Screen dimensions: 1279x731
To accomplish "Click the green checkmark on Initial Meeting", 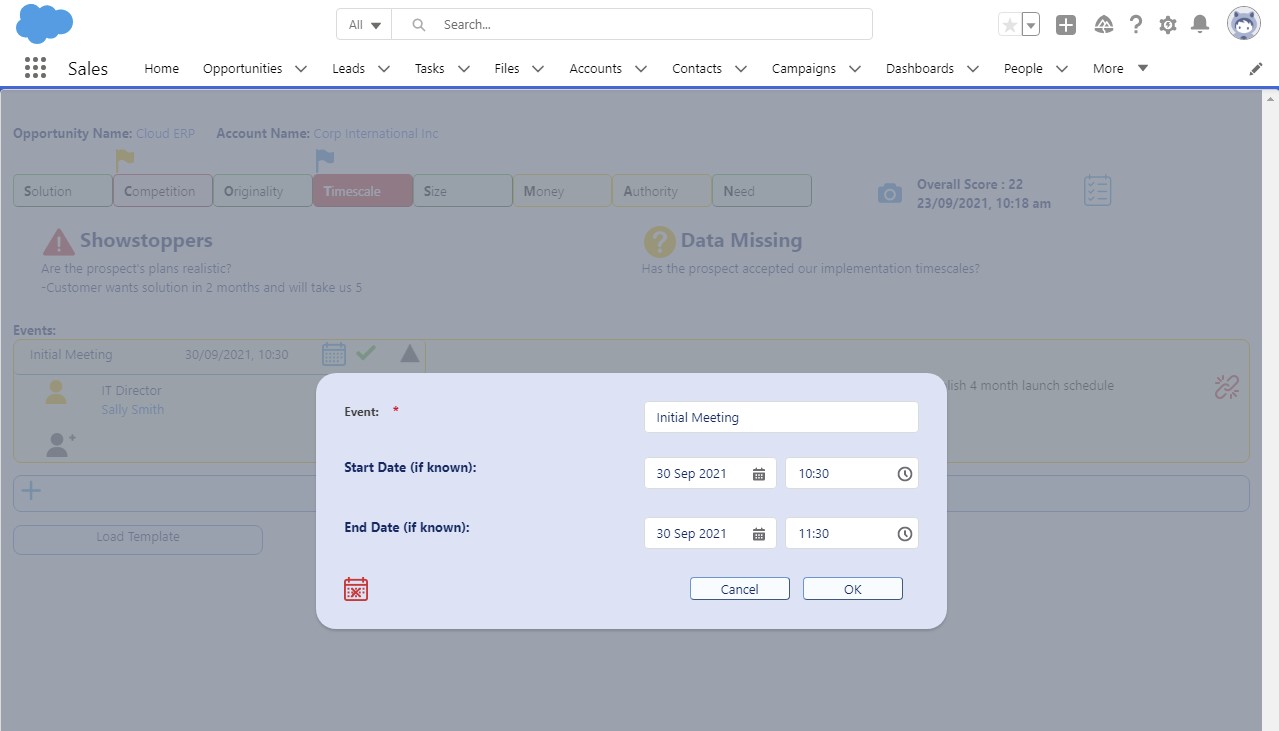I will [x=366, y=353].
